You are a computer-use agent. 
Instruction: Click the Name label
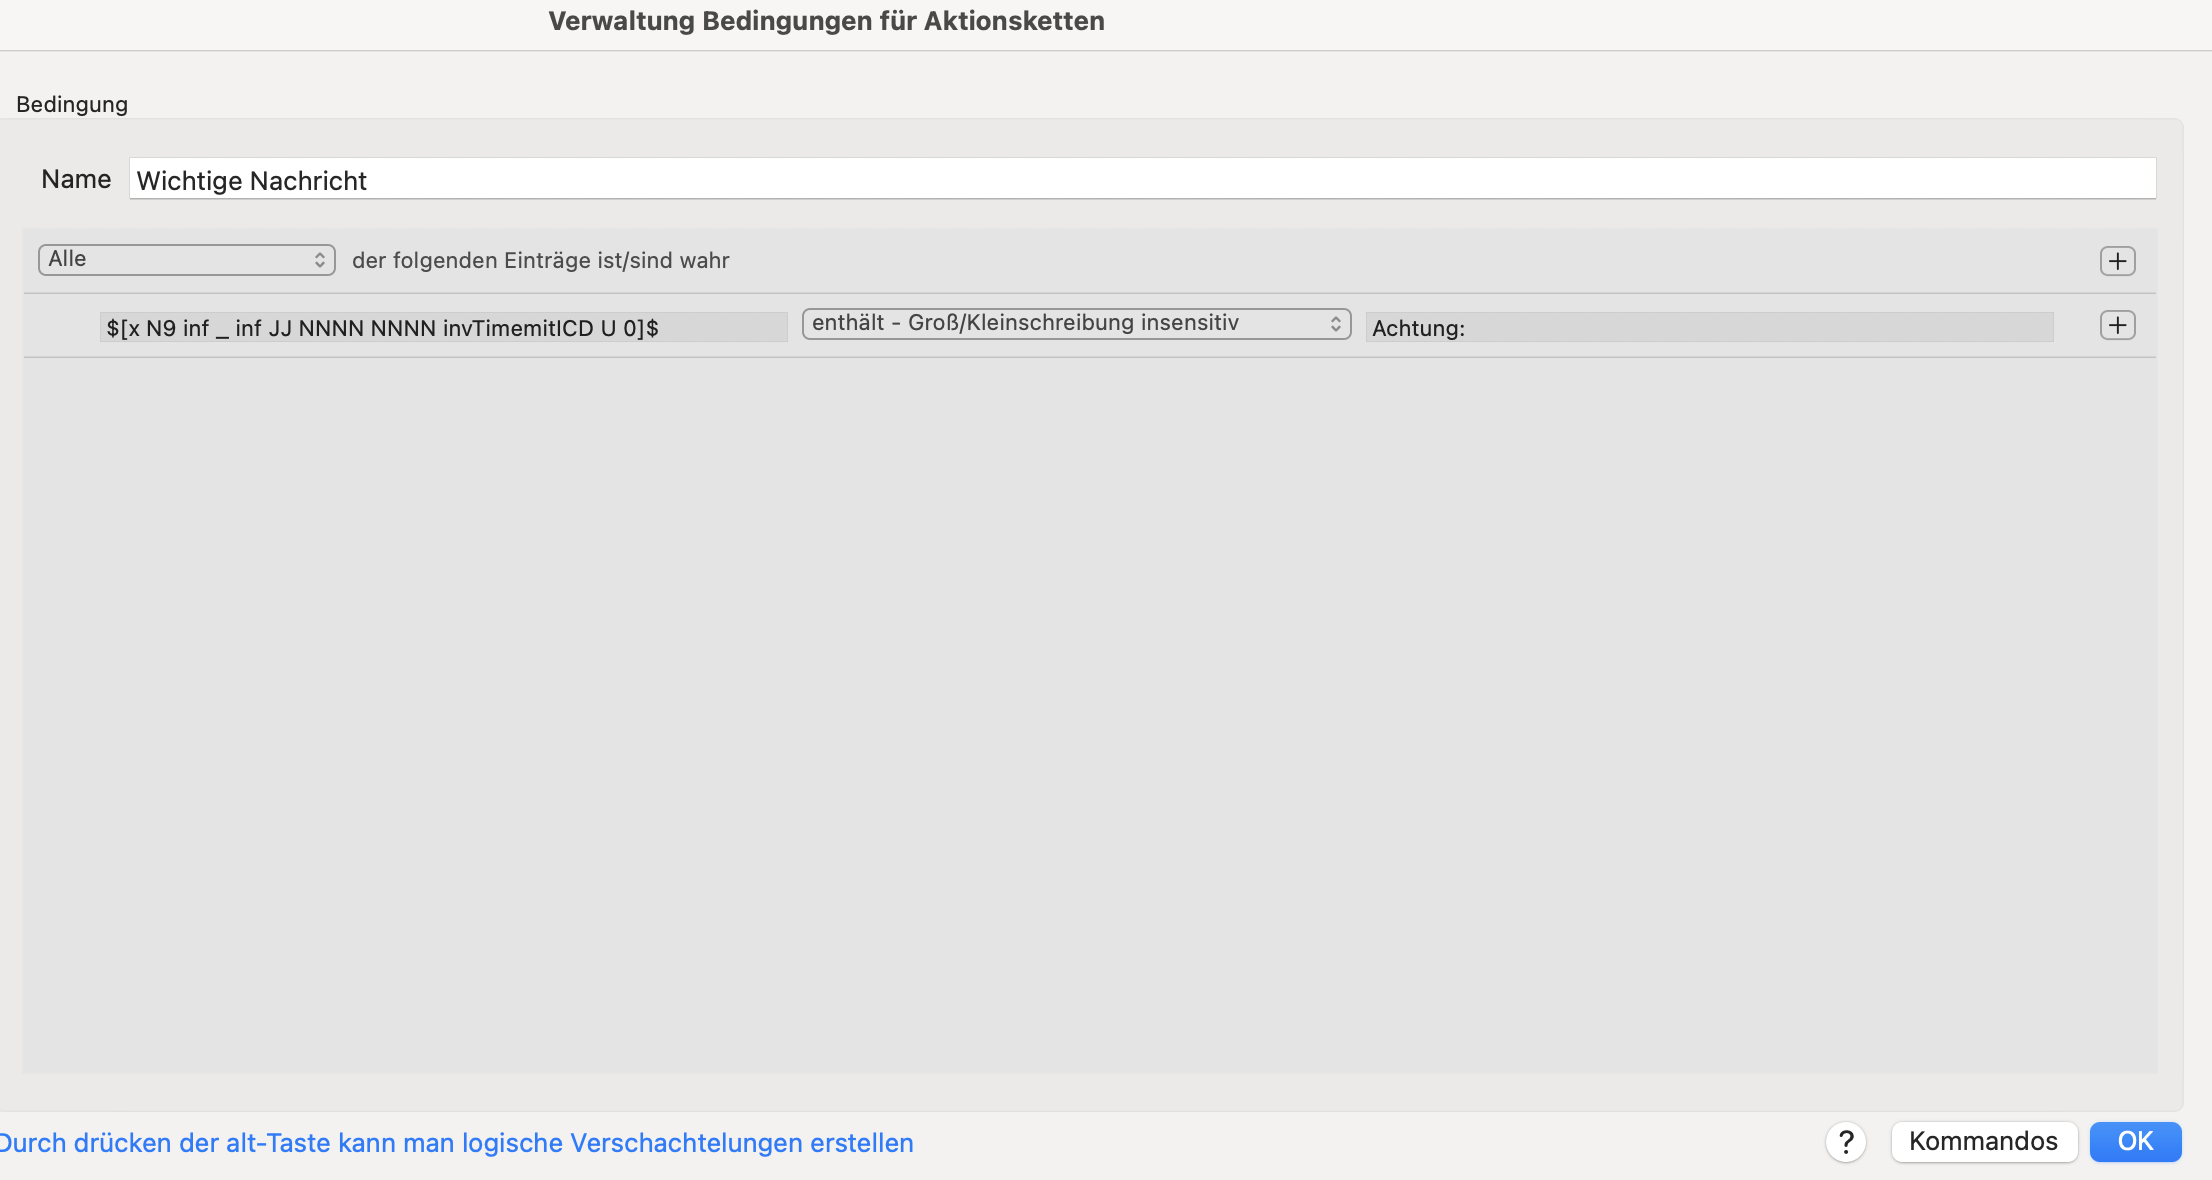pyautogui.click(x=76, y=179)
